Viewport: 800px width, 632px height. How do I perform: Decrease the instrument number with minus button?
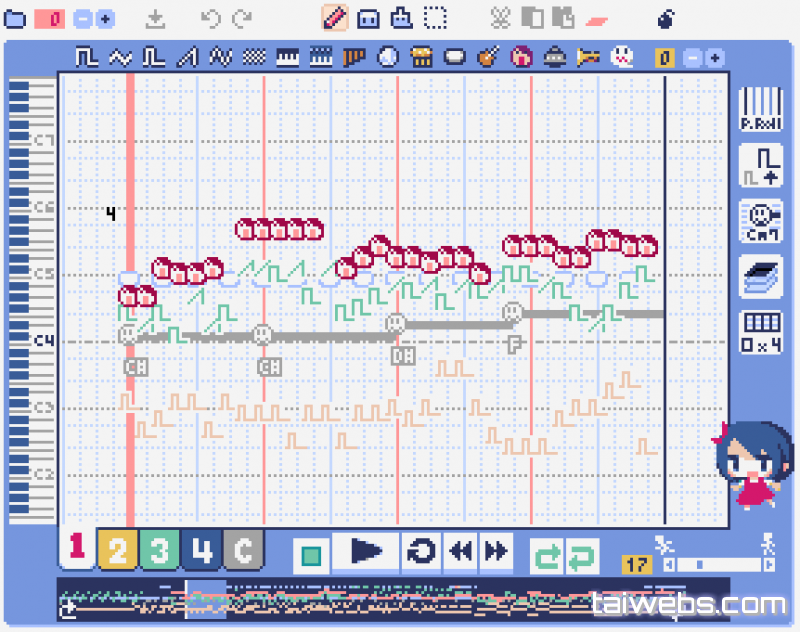[693, 58]
